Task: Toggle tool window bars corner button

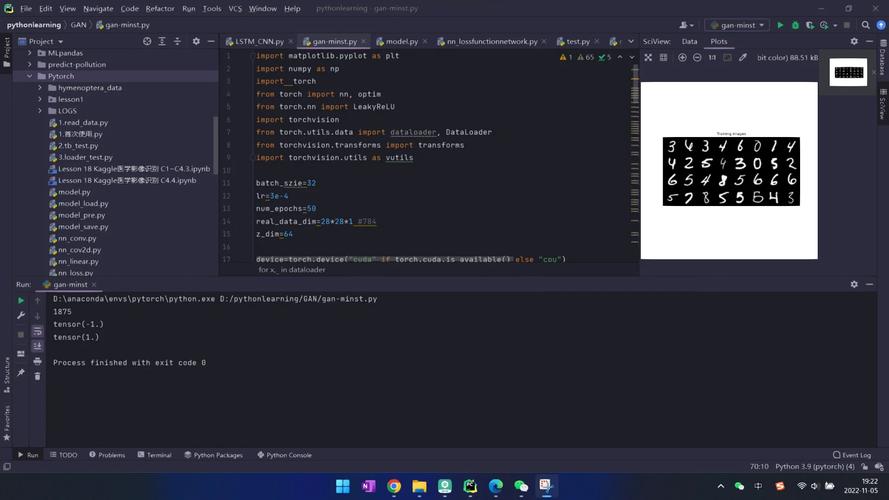Action: (x=7, y=467)
